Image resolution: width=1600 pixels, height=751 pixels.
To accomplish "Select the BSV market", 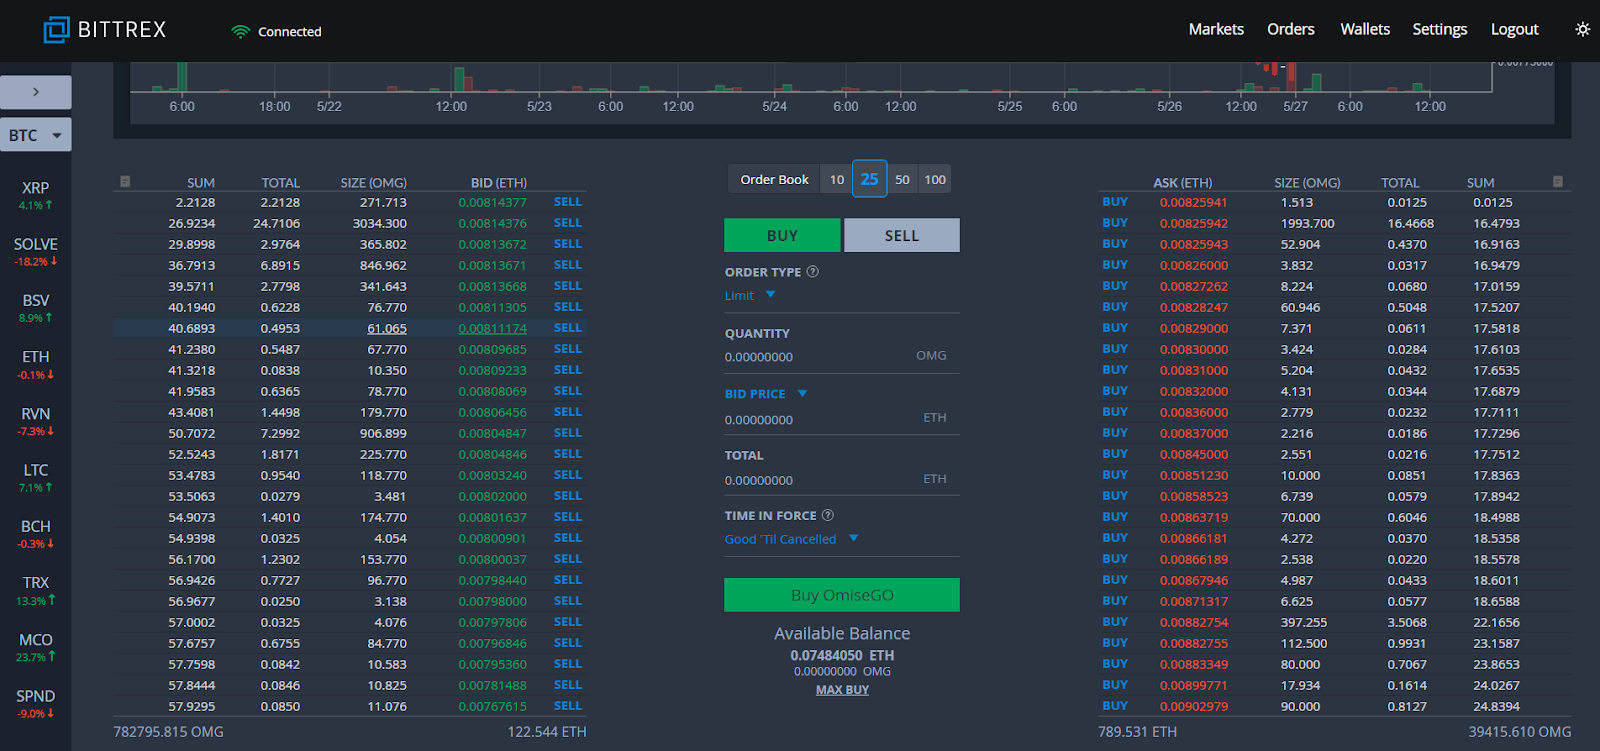I will [x=36, y=308].
